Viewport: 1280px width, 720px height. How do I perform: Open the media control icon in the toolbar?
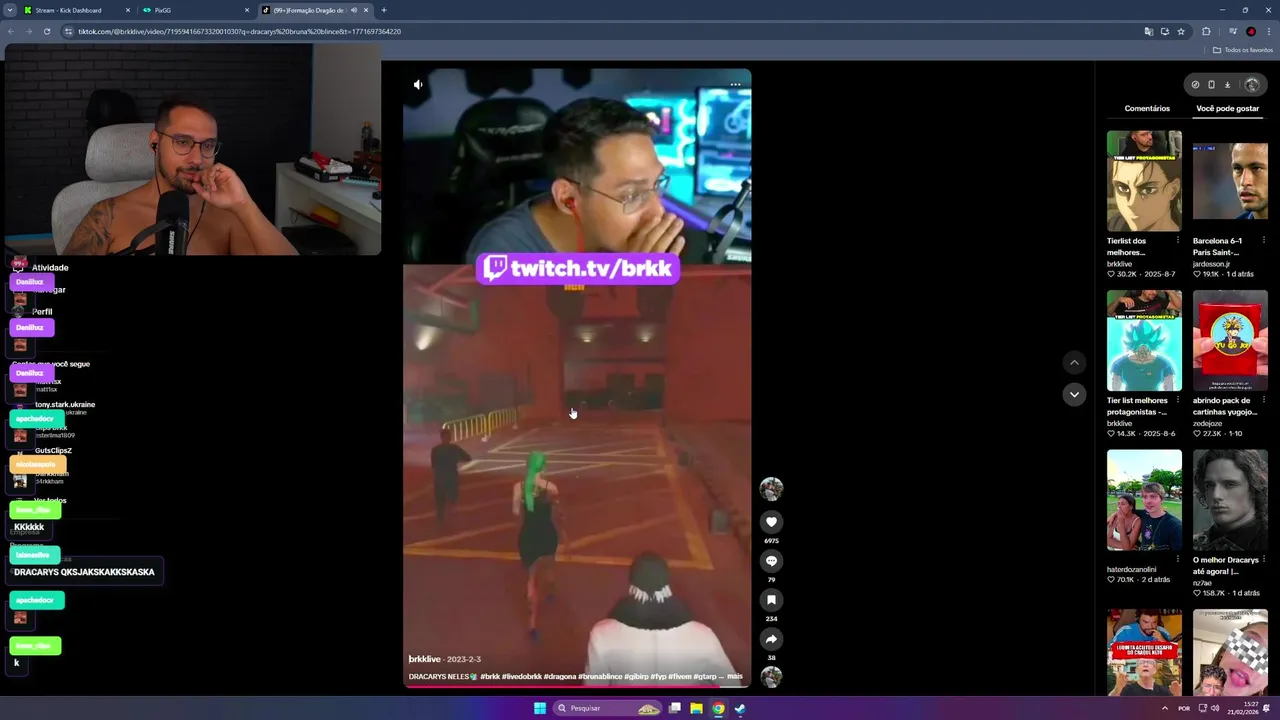click(1232, 31)
